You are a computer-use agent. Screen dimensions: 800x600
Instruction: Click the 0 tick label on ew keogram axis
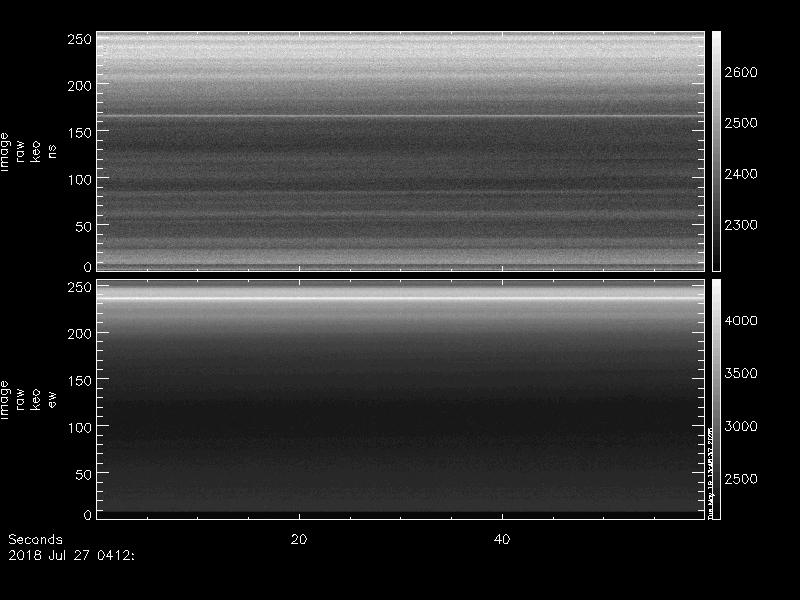coord(88,515)
